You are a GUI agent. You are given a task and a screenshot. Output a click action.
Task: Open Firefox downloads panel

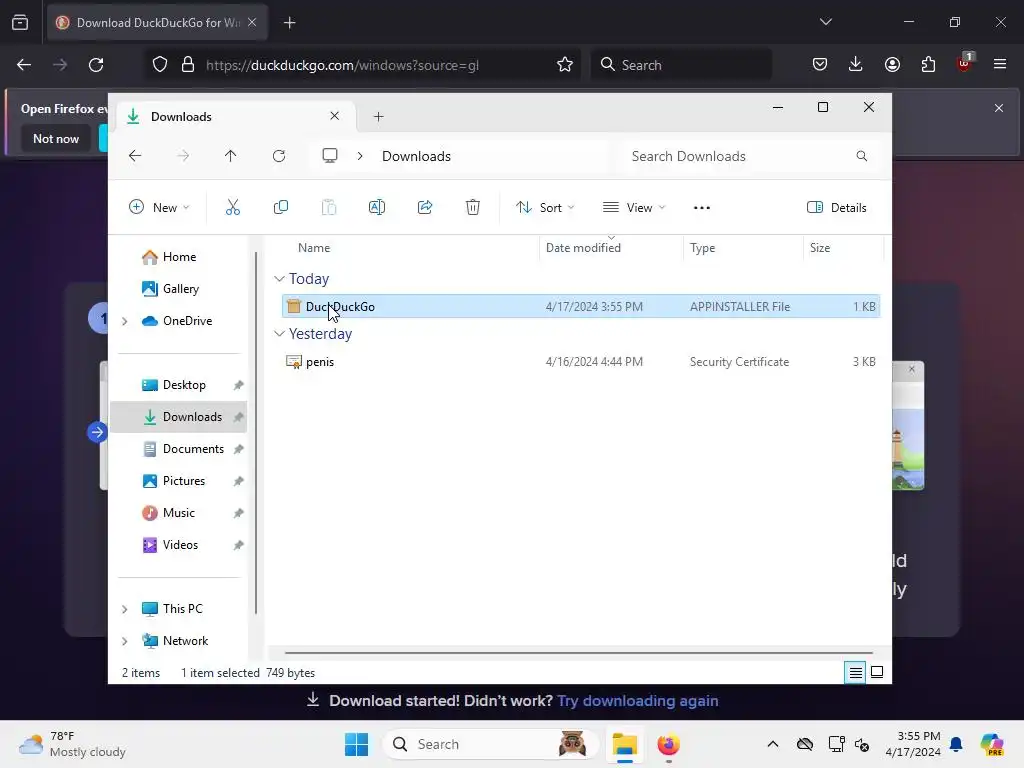tap(856, 64)
